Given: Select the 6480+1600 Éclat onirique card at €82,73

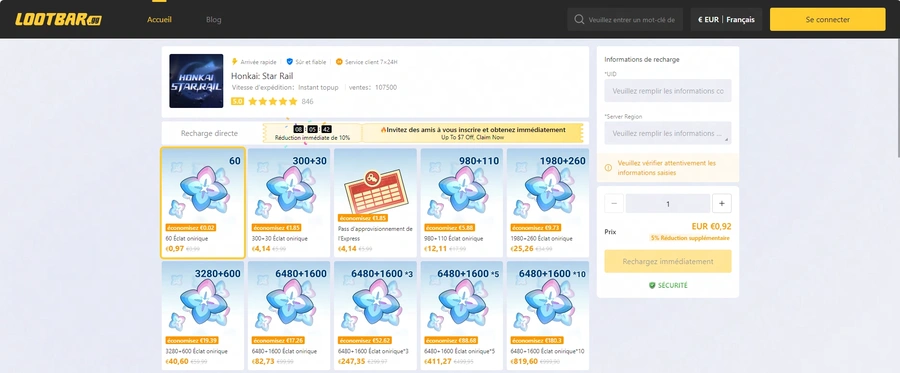Looking at the screenshot, I should tap(289, 316).
